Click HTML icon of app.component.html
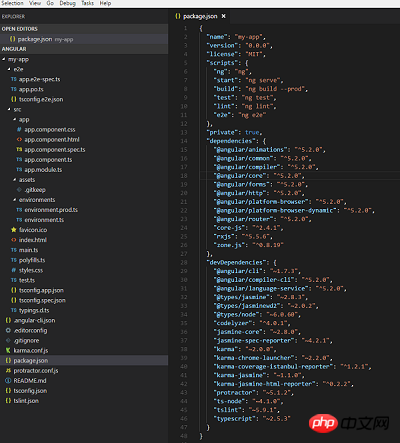This screenshot has width=400, height=443. coord(19,139)
